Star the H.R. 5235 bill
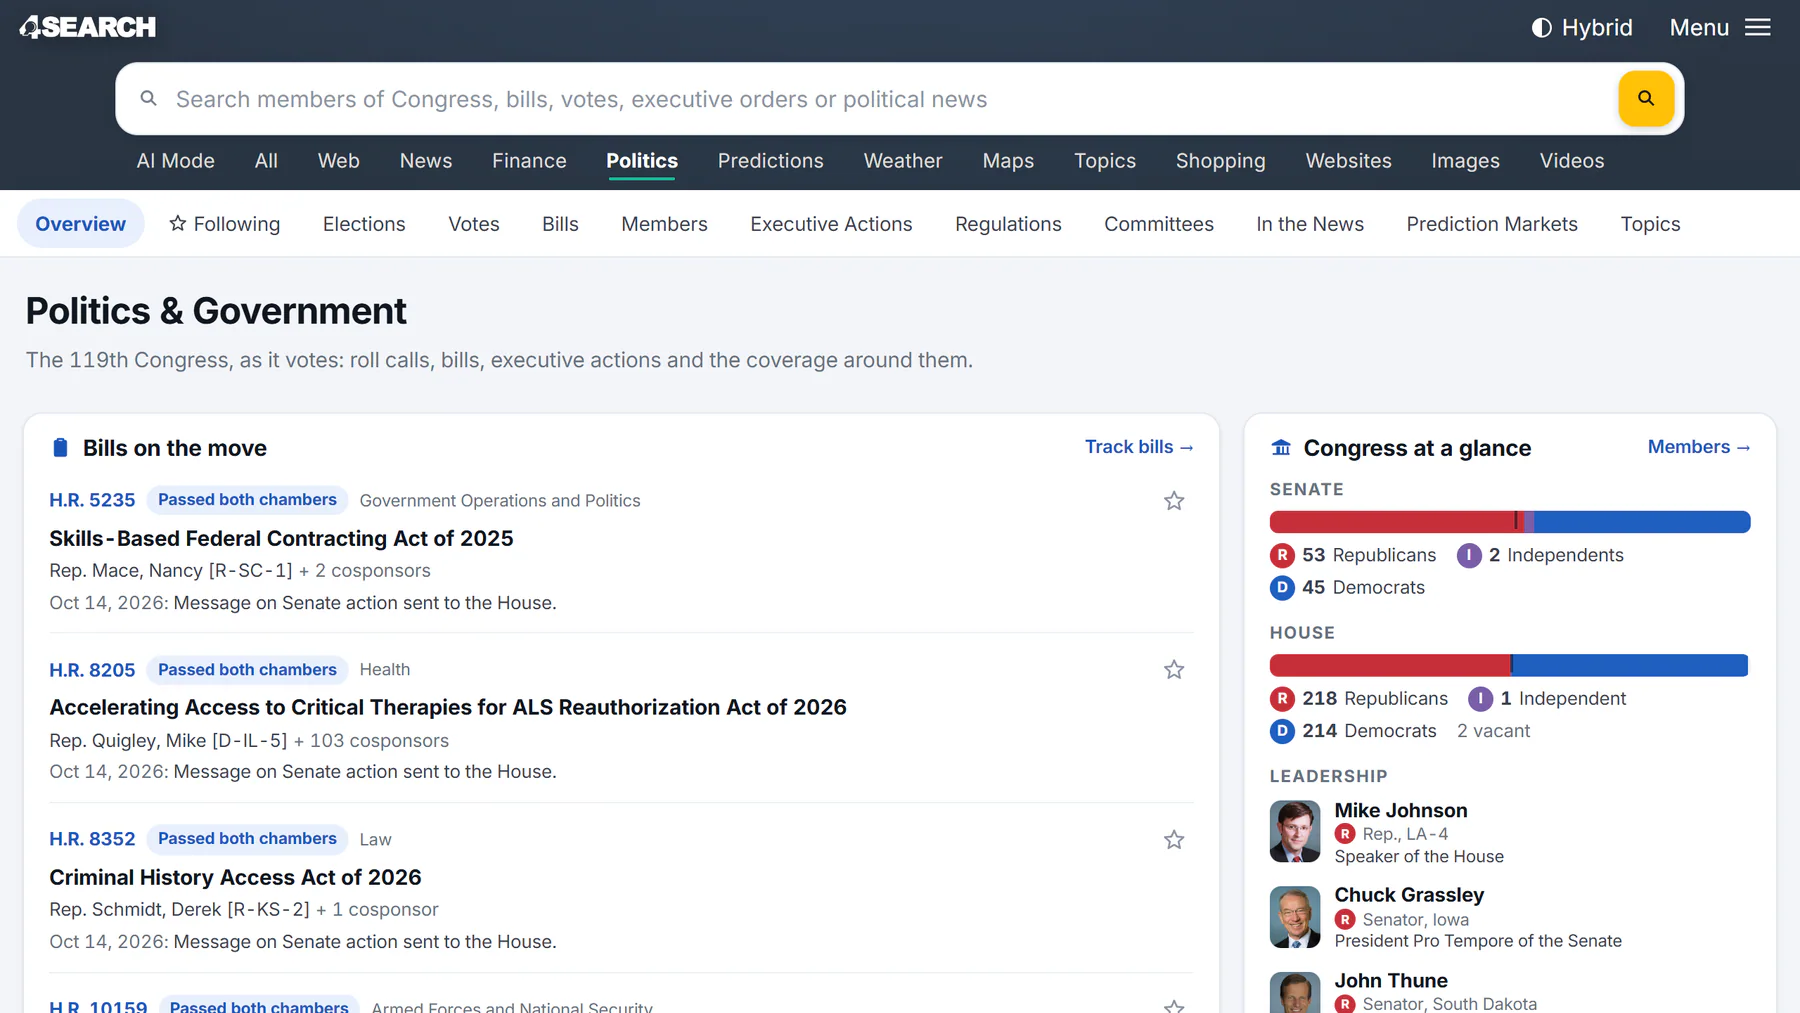This screenshot has height=1013, width=1800. pyautogui.click(x=1174, y=500)
